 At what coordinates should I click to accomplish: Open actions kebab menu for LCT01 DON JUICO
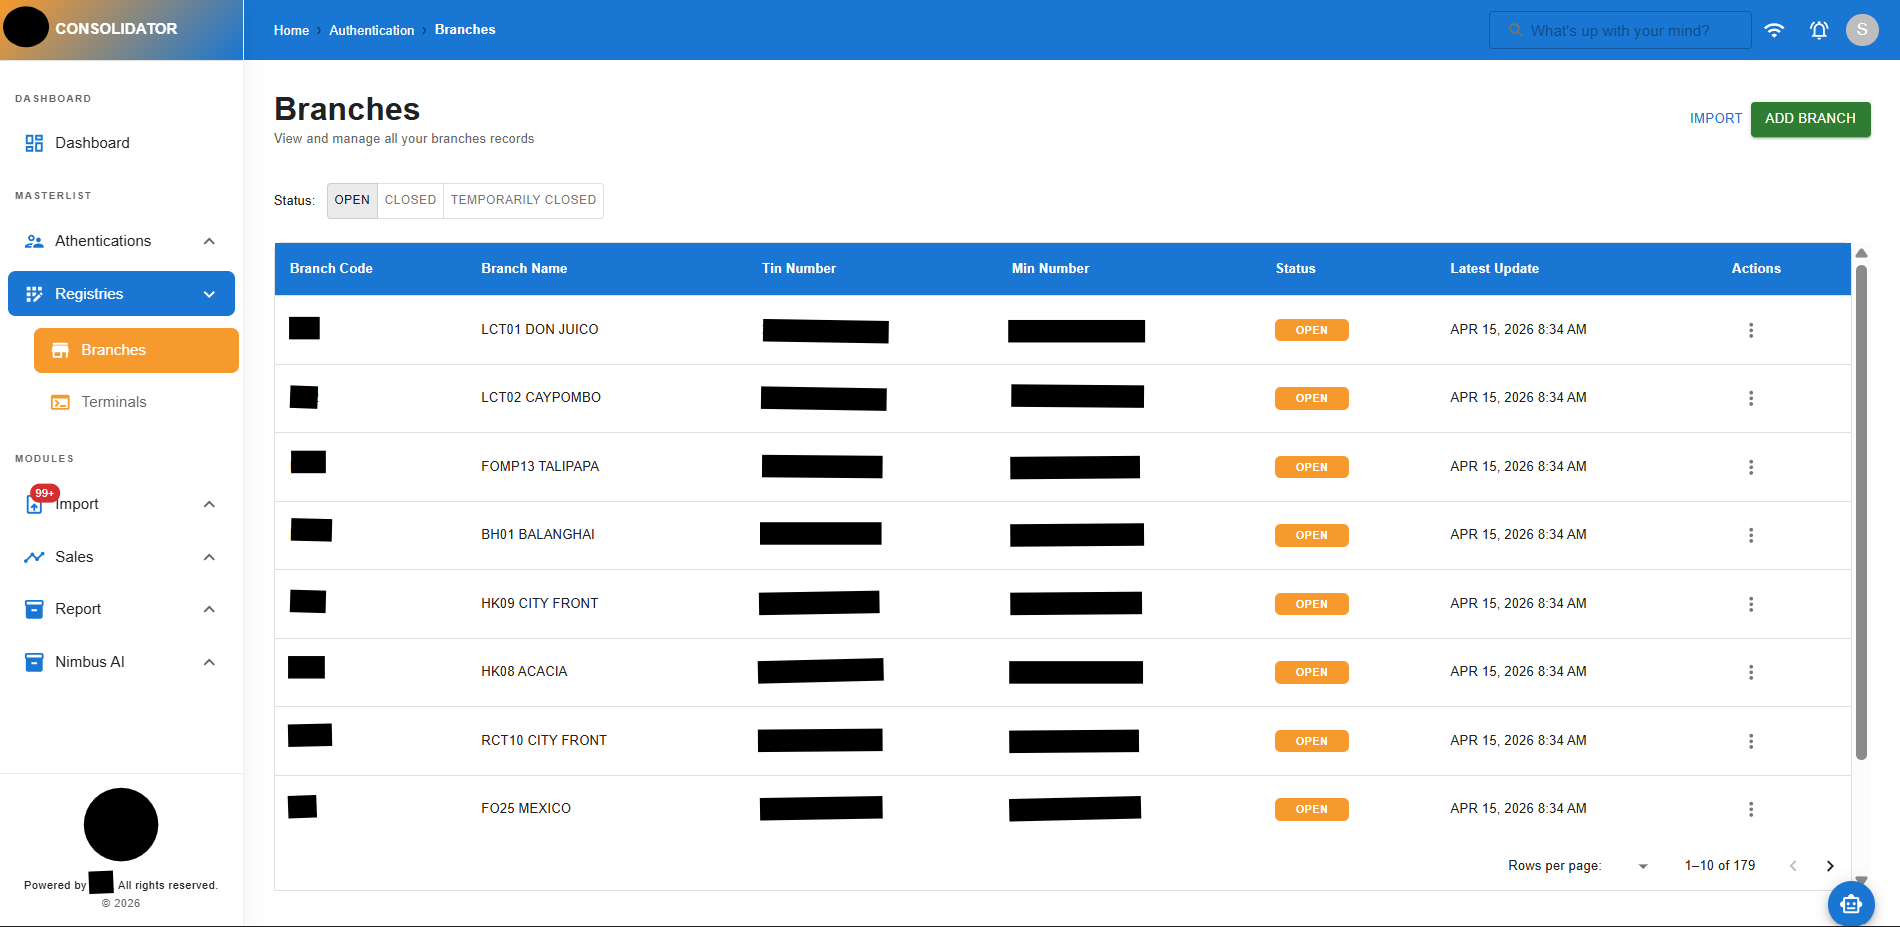(x=1751, y=330)
